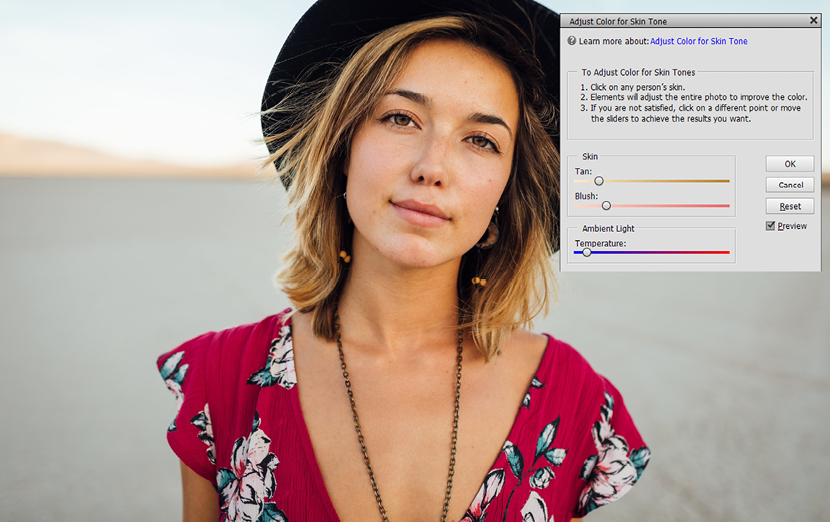The image size is (830, 522).
Task: Click the 'Temperature:' label
Action: tap(600, 244)
